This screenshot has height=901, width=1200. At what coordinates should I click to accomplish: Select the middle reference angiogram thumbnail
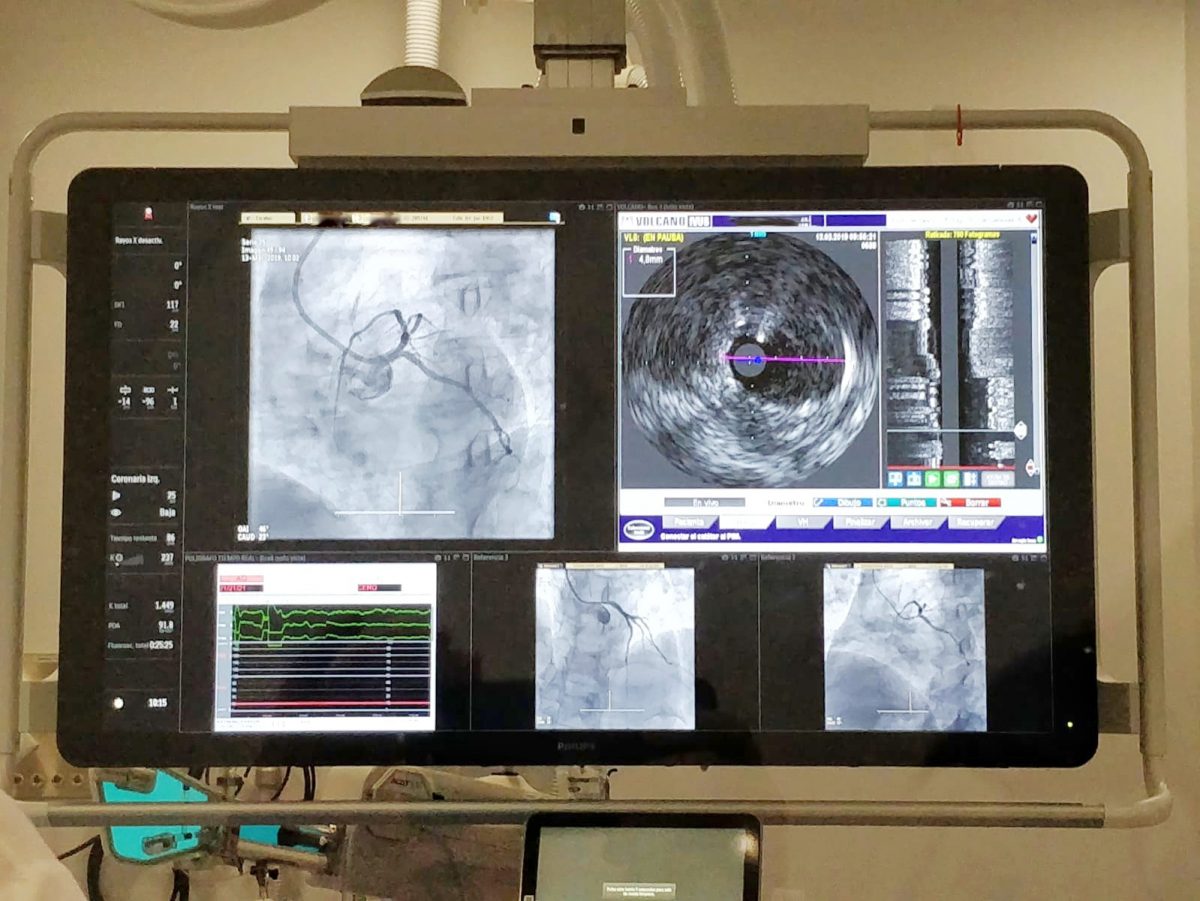(614, 648)
